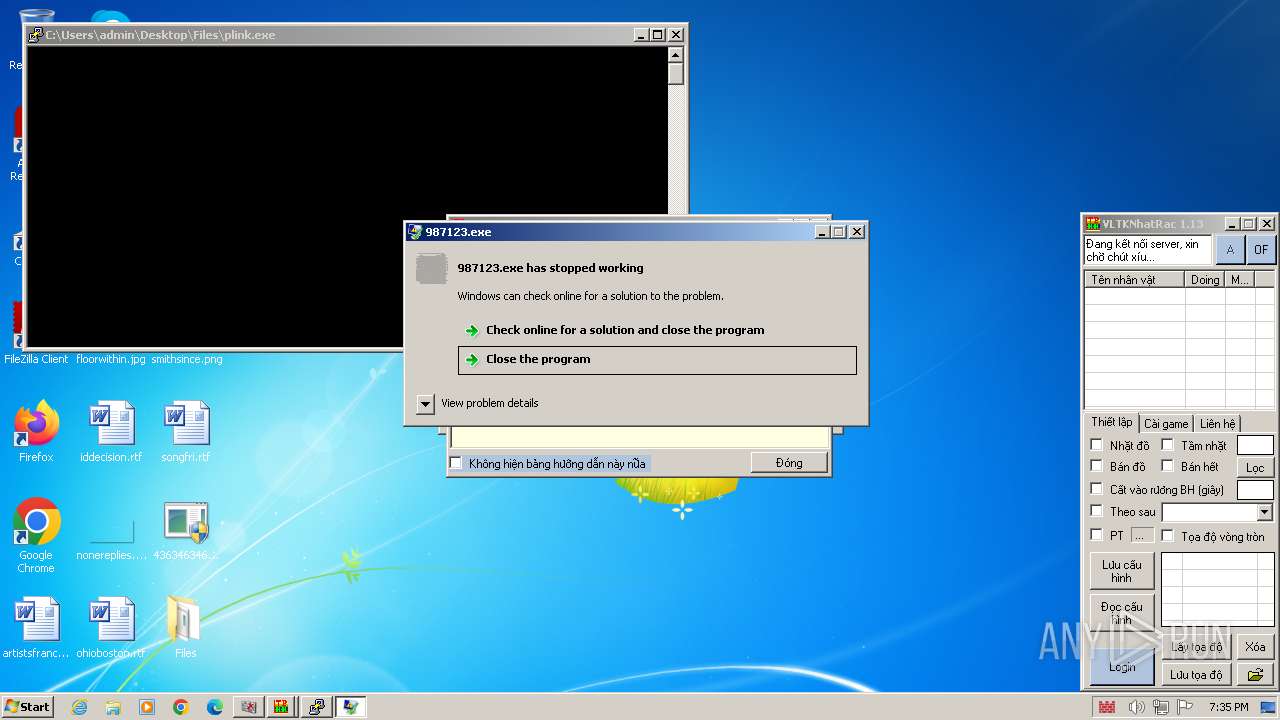
Task: Click the M... column header
Action: tap(1240, 280)
